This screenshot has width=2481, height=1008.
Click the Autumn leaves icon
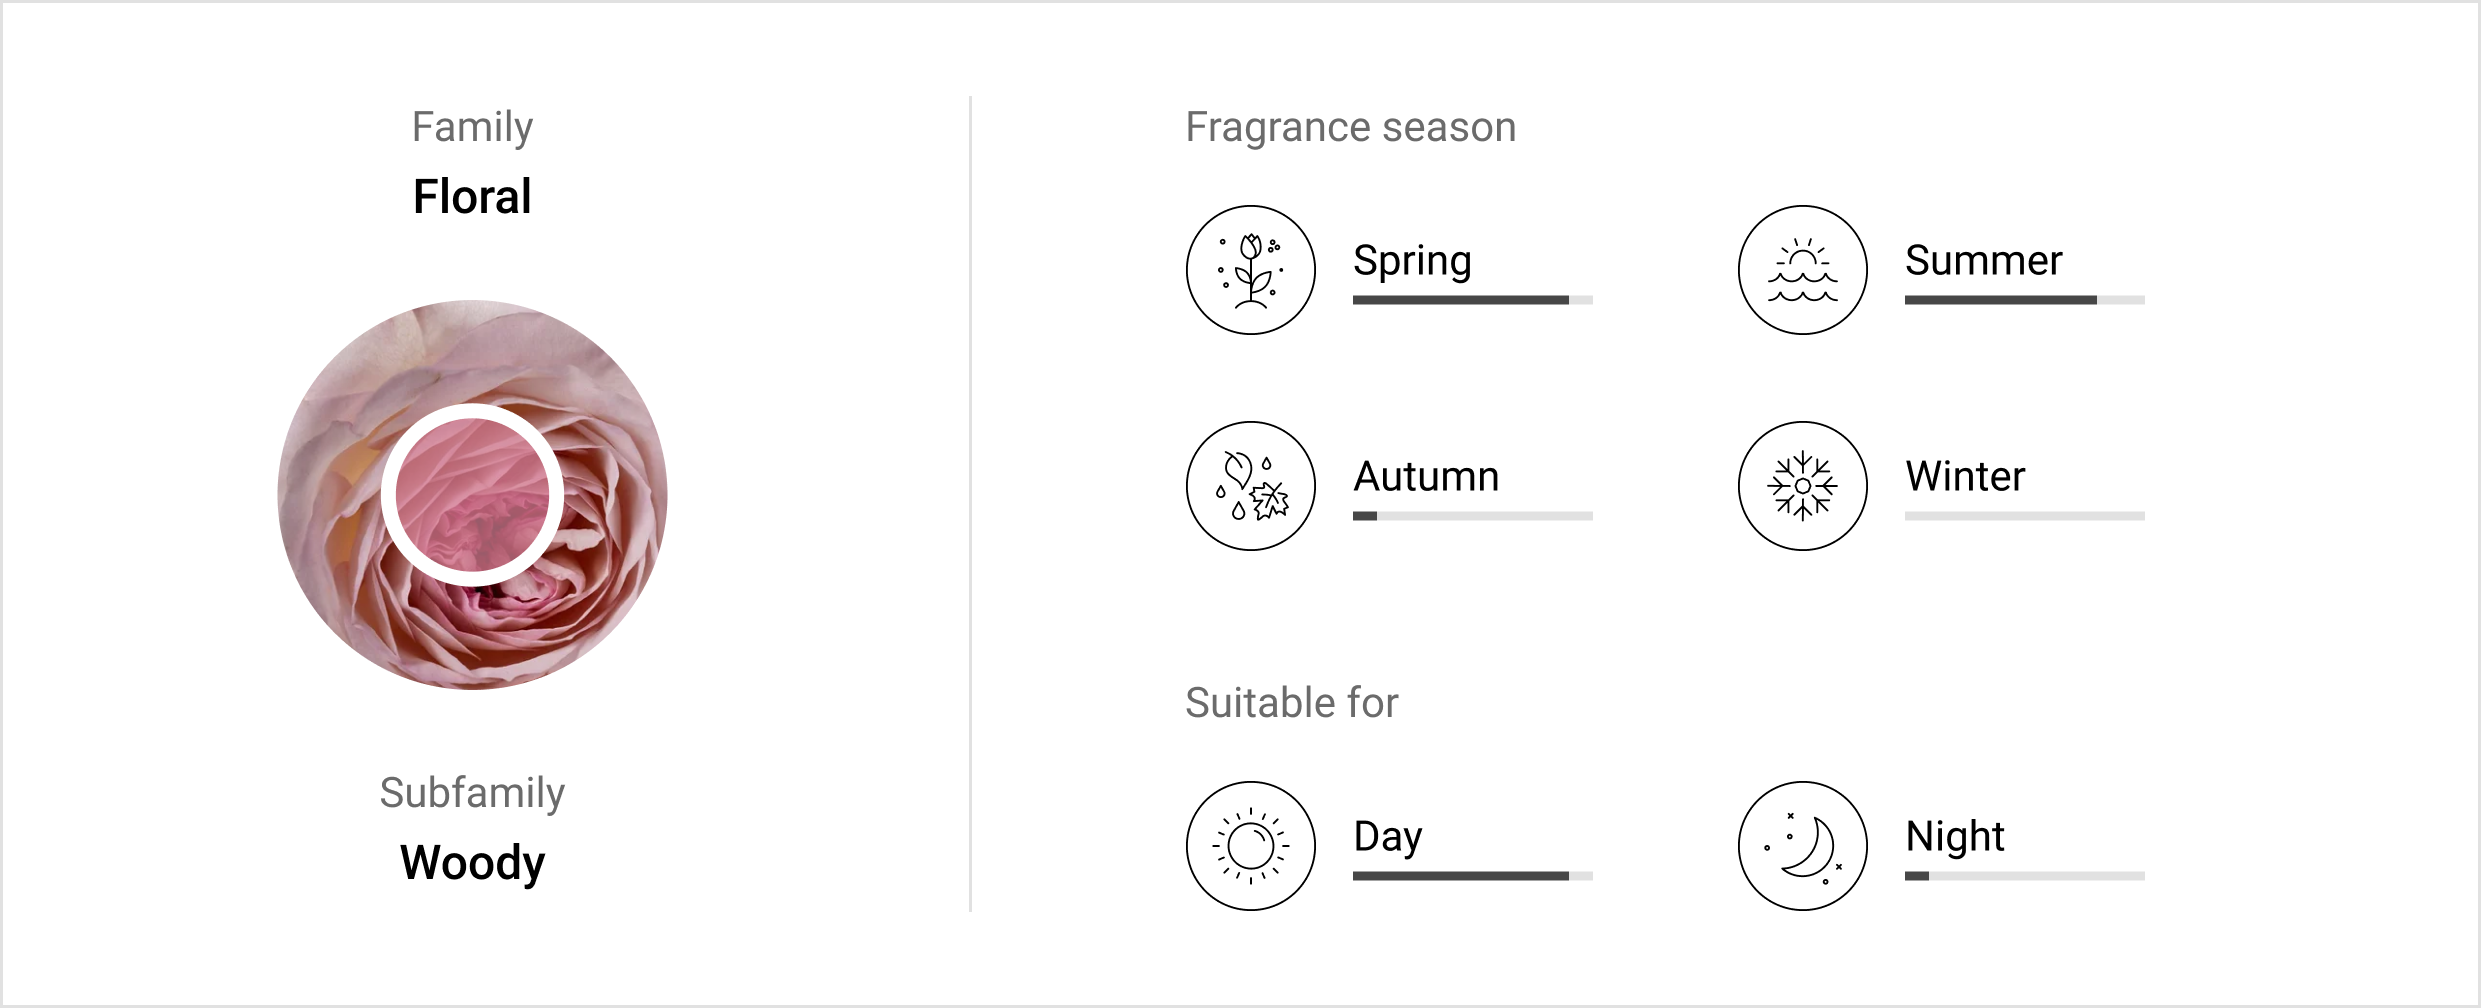tap(1250, 486)
